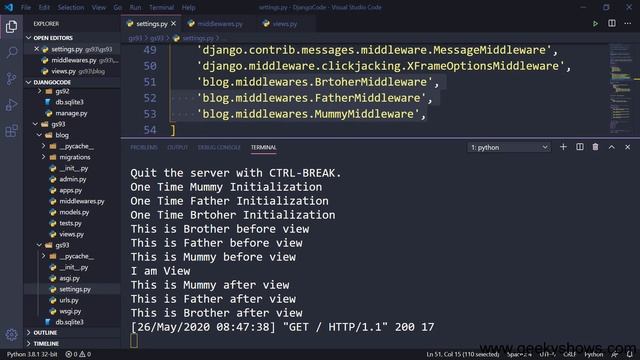Click the VS Code logo icon

pyautogui.click(x=9, y=7)
